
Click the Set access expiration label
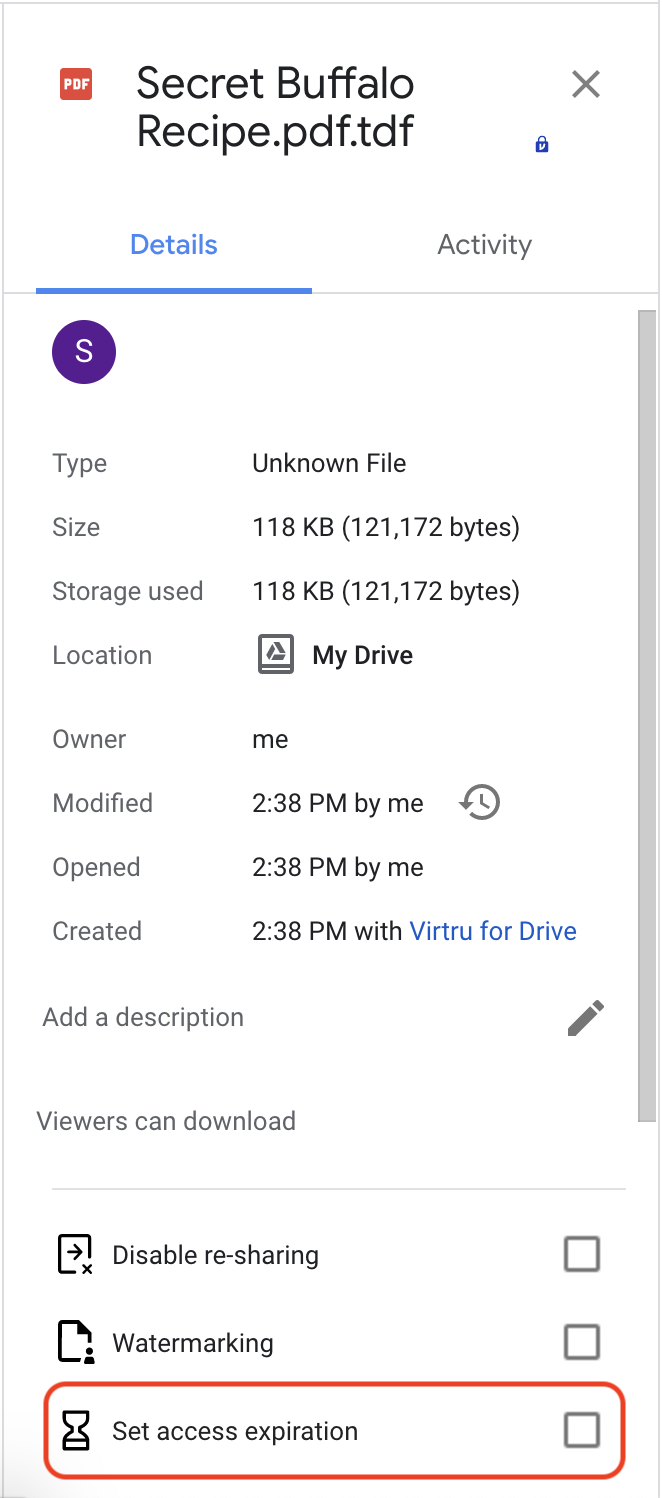point(235,1431)
